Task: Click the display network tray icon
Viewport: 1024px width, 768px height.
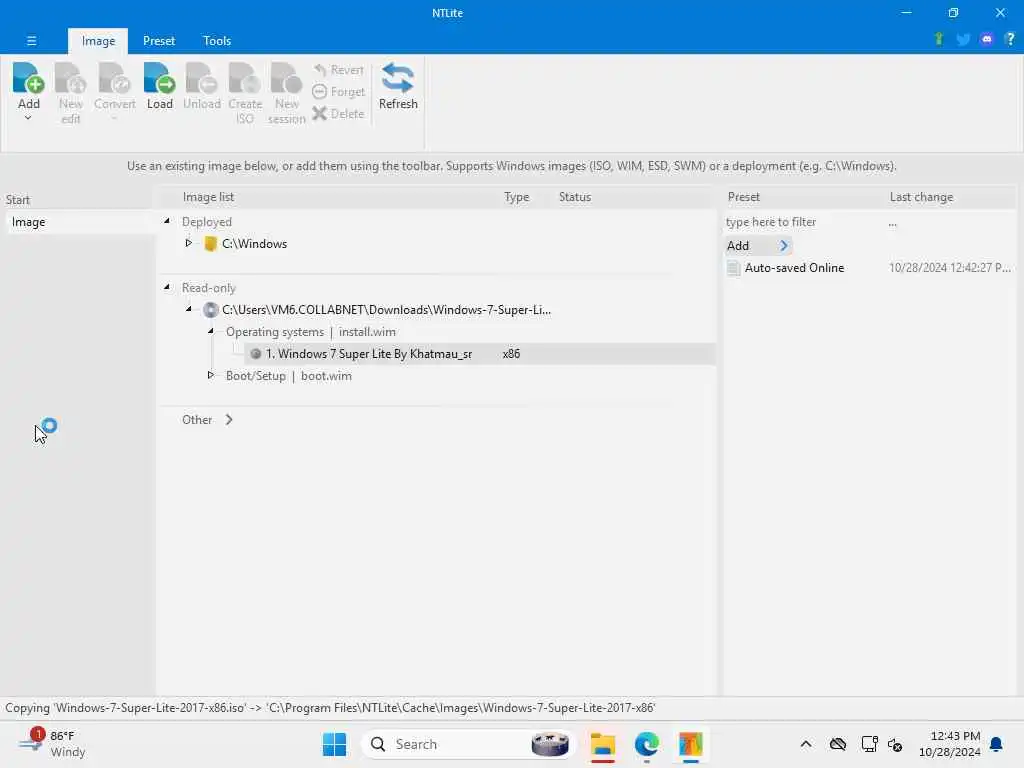Action: pos(869,744)
